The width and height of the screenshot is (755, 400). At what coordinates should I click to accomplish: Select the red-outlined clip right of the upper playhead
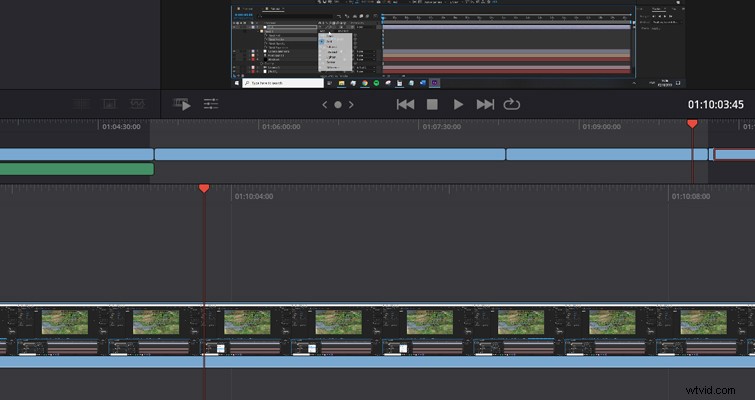734,154
